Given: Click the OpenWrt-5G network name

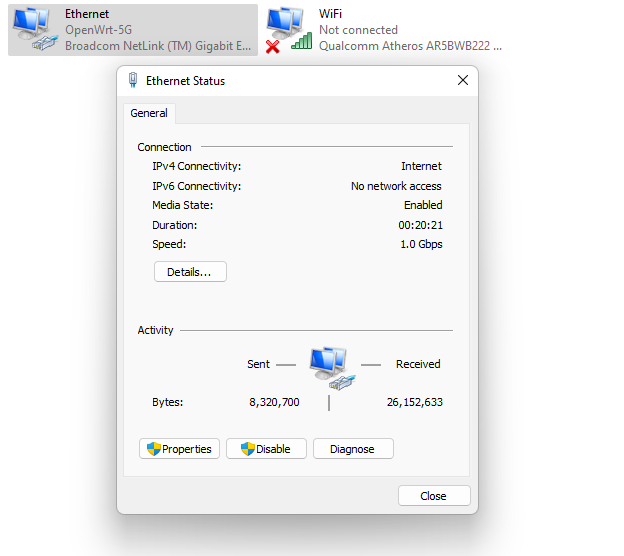Looking at the screenshot, I should point(98,30).
